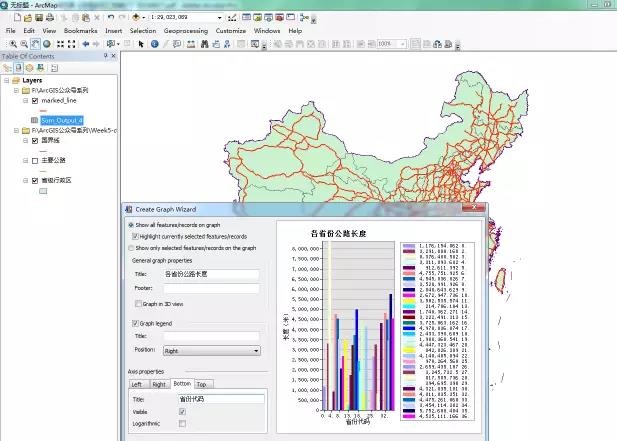This screenshot has height=441, width=617.
Task: Open the ModelBuilder window icon
Action: coord(304,17)
